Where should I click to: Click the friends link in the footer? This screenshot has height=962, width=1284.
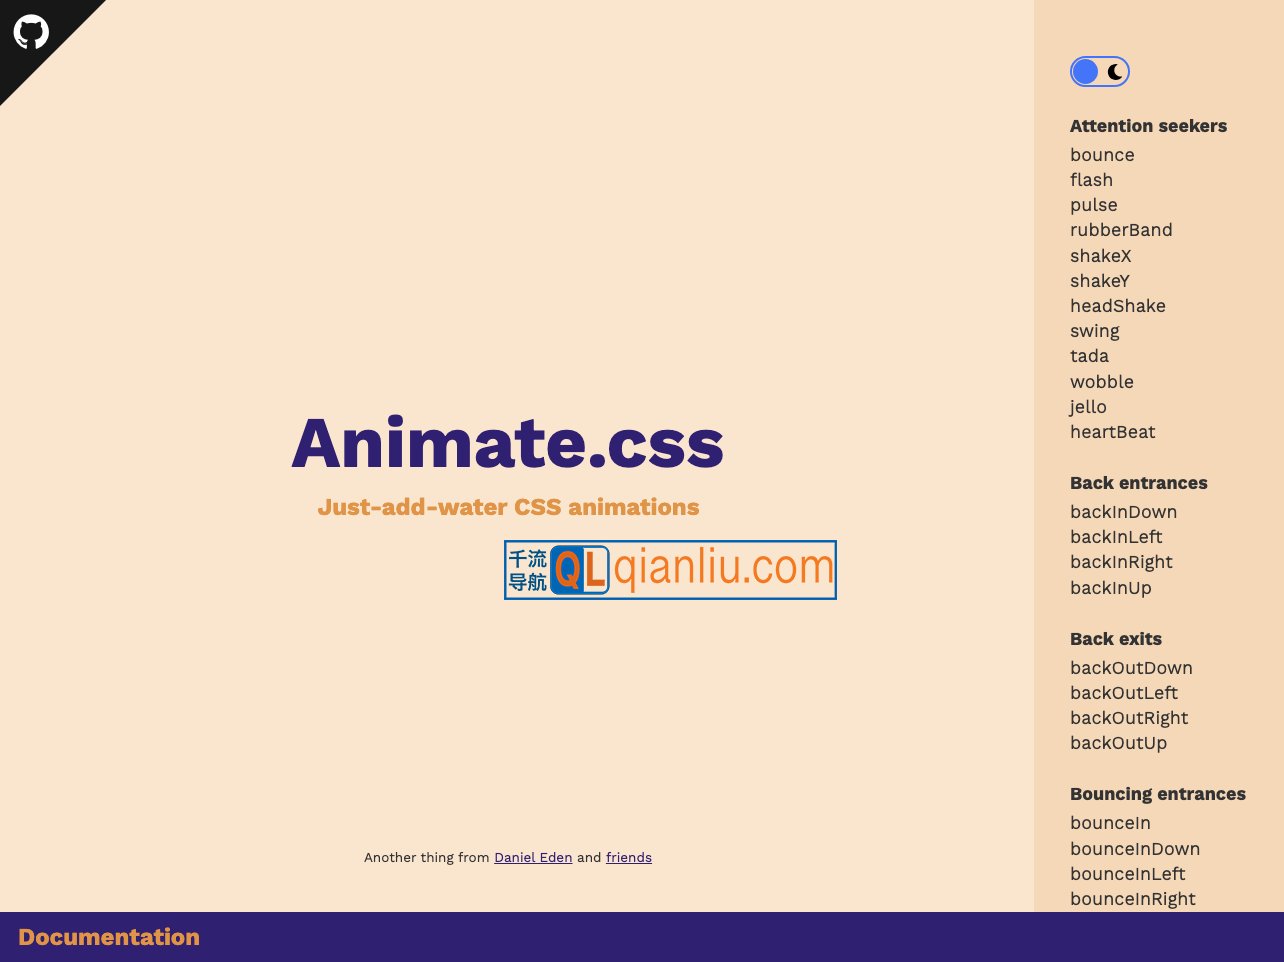pyautogui.click(x=629, y=857)
